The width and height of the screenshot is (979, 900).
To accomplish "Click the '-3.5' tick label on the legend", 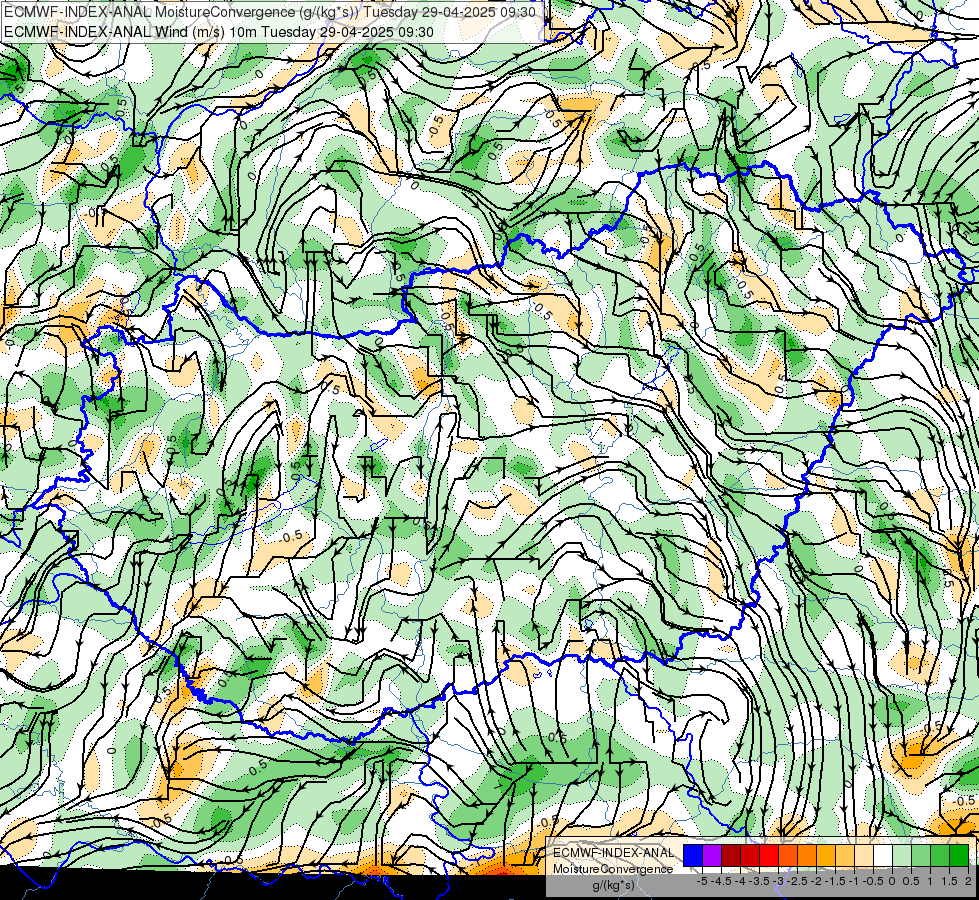I will [x=759, y=881].
